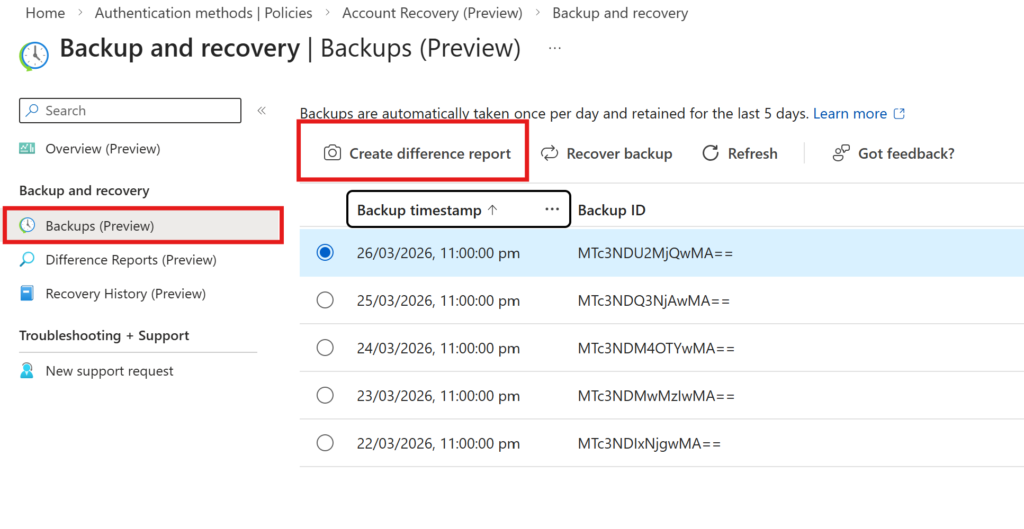This screenshot has width=1024, height=529.
Task: Select the 24/03/2026 backup radio button
Action: coord(324,348)
